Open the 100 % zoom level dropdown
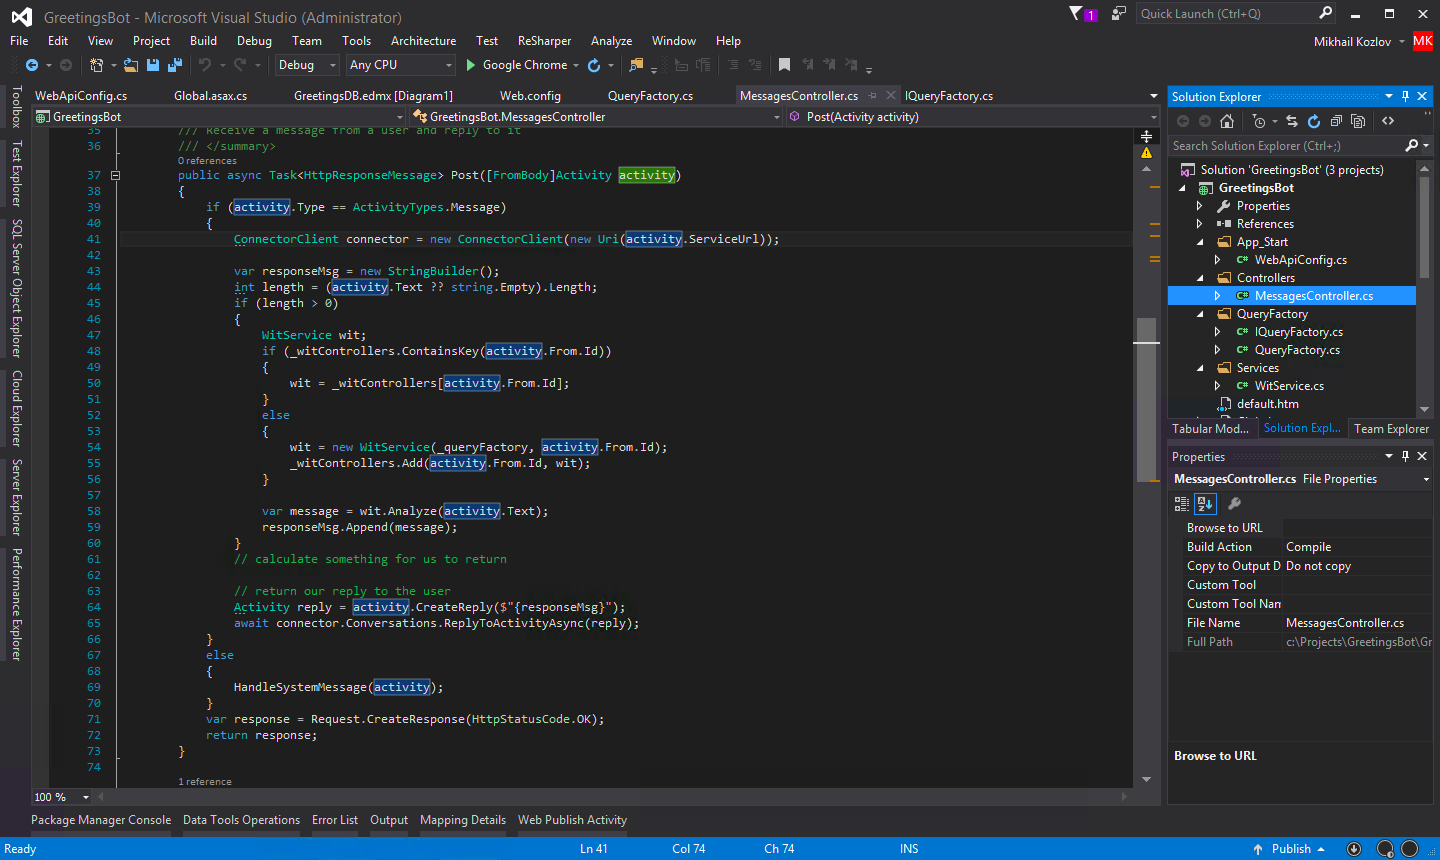Viewport: 1440px width, 860px height. coord(62,797)
